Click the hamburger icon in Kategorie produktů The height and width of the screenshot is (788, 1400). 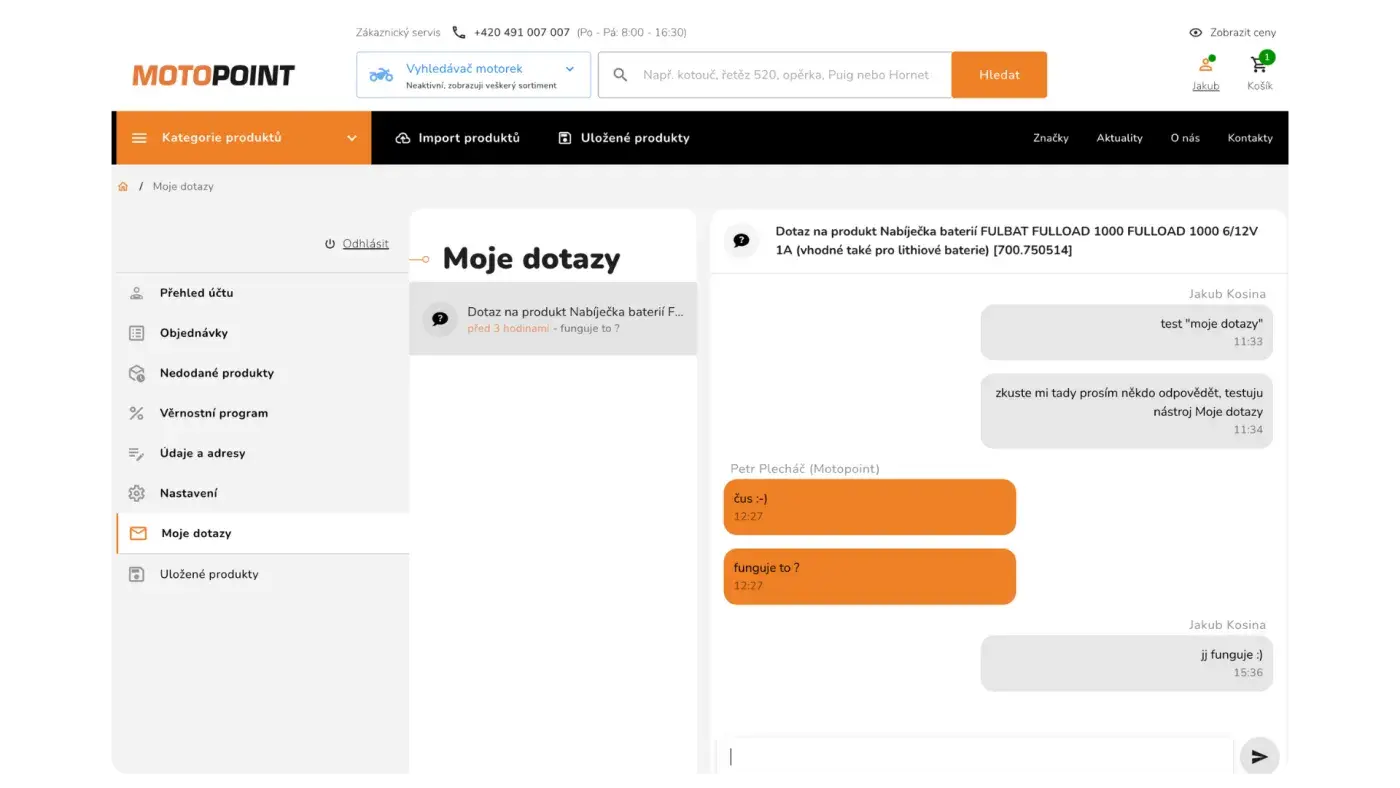139,138
